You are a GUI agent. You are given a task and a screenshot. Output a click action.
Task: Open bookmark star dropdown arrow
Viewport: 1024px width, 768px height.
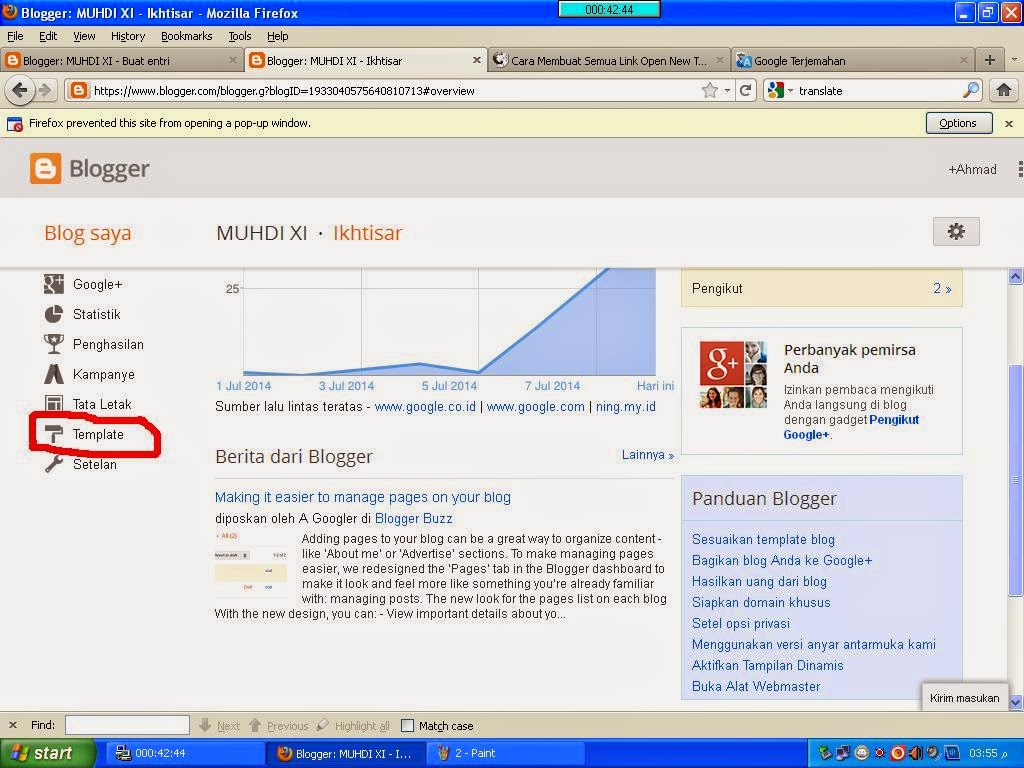[727, 91]
